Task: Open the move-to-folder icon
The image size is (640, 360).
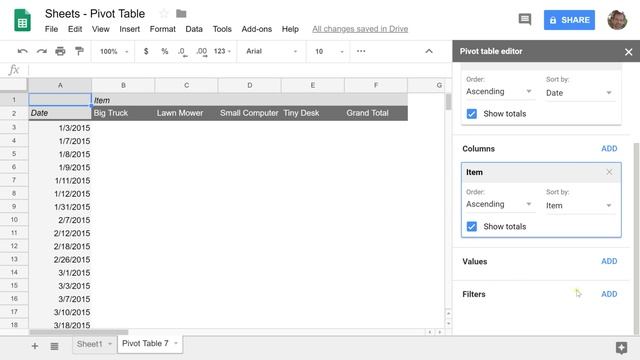Action: click(181, 13)
